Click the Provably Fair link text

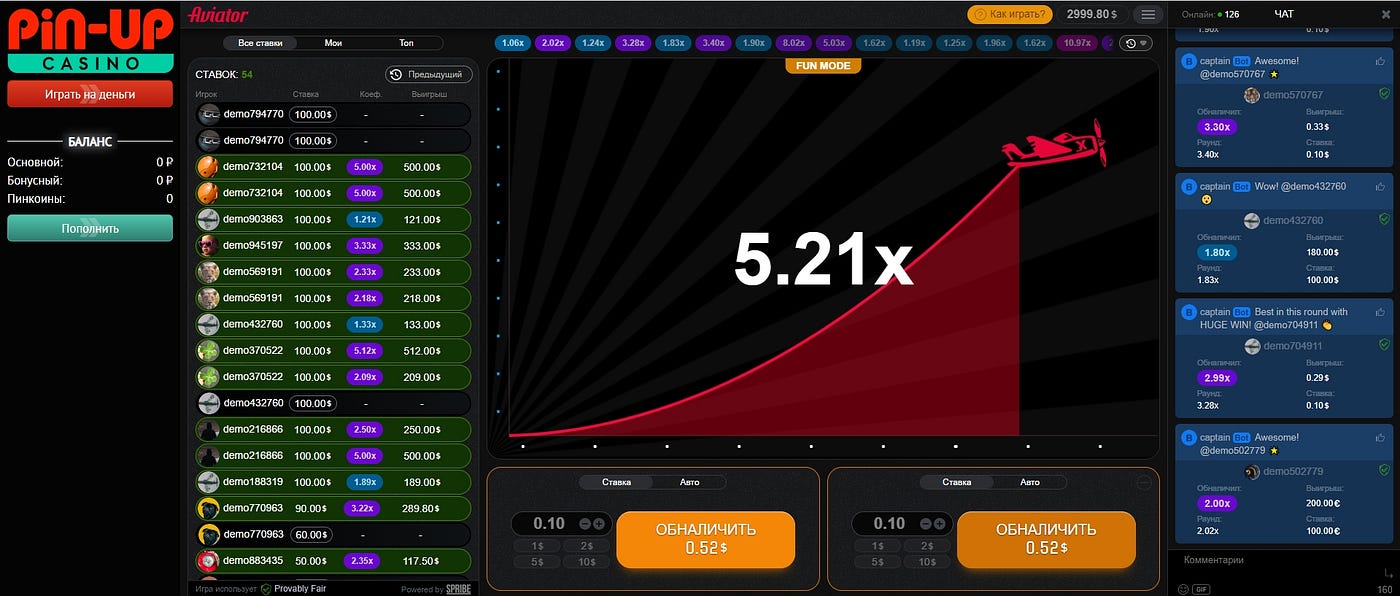pyautogui.click(x=300, y=589)
